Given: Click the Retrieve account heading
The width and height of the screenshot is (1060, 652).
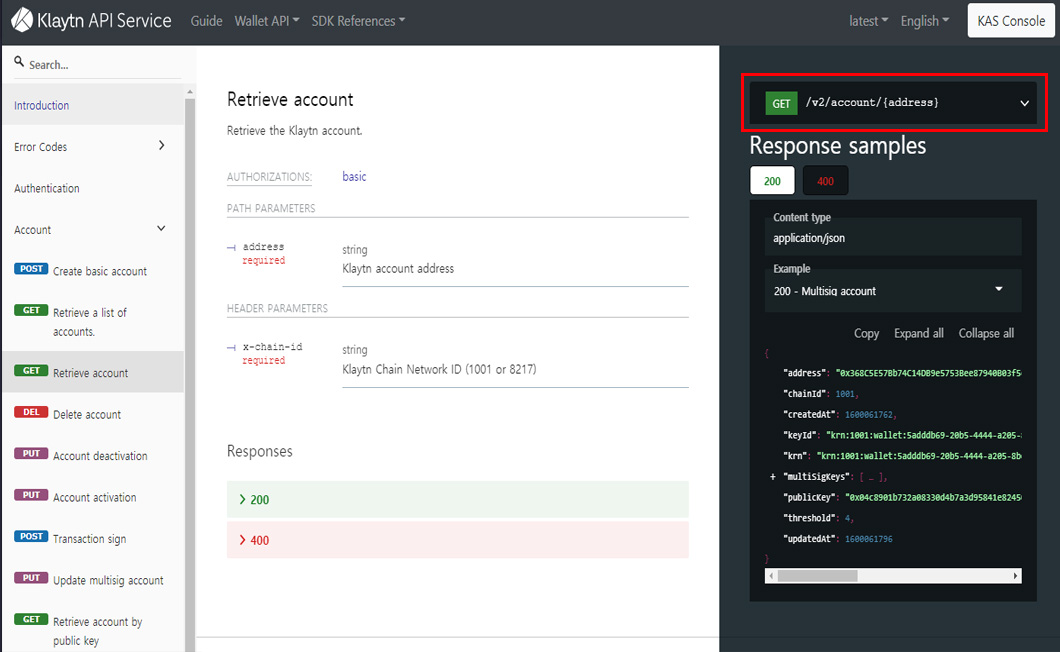Looking at the screenshot, I should pos(290,99).
